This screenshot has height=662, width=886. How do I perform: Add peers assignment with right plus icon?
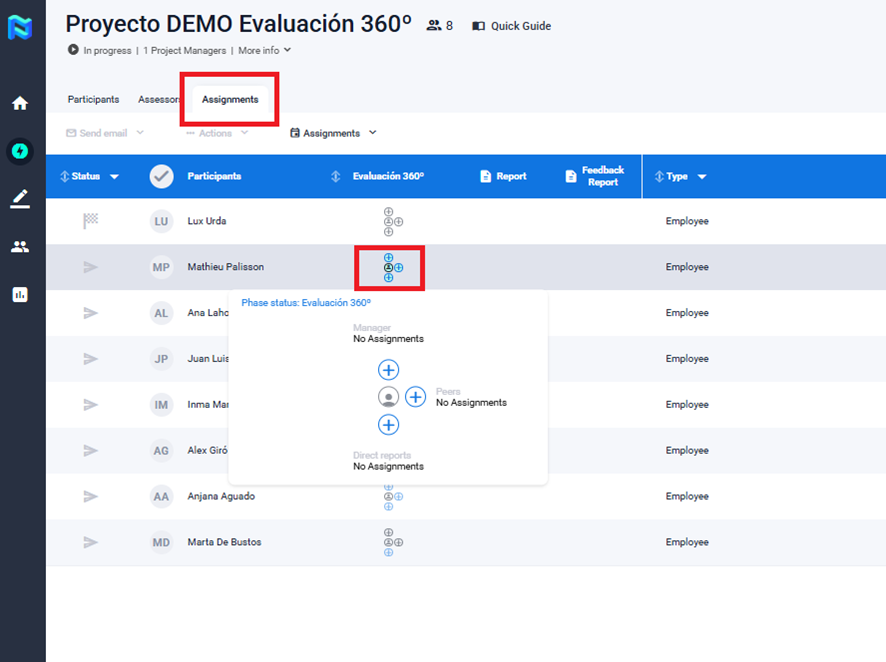[415, 397]
